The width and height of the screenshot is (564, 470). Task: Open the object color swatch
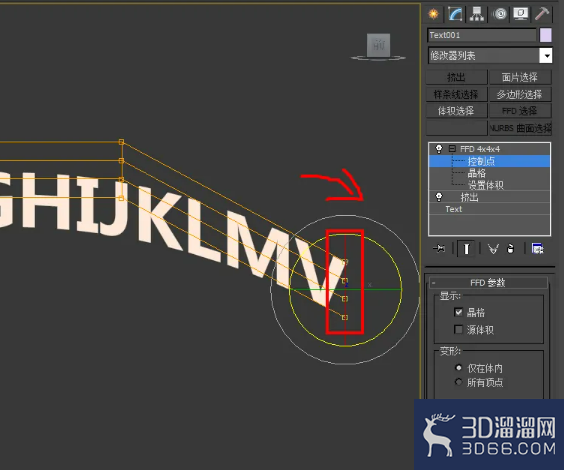[545, 35]
